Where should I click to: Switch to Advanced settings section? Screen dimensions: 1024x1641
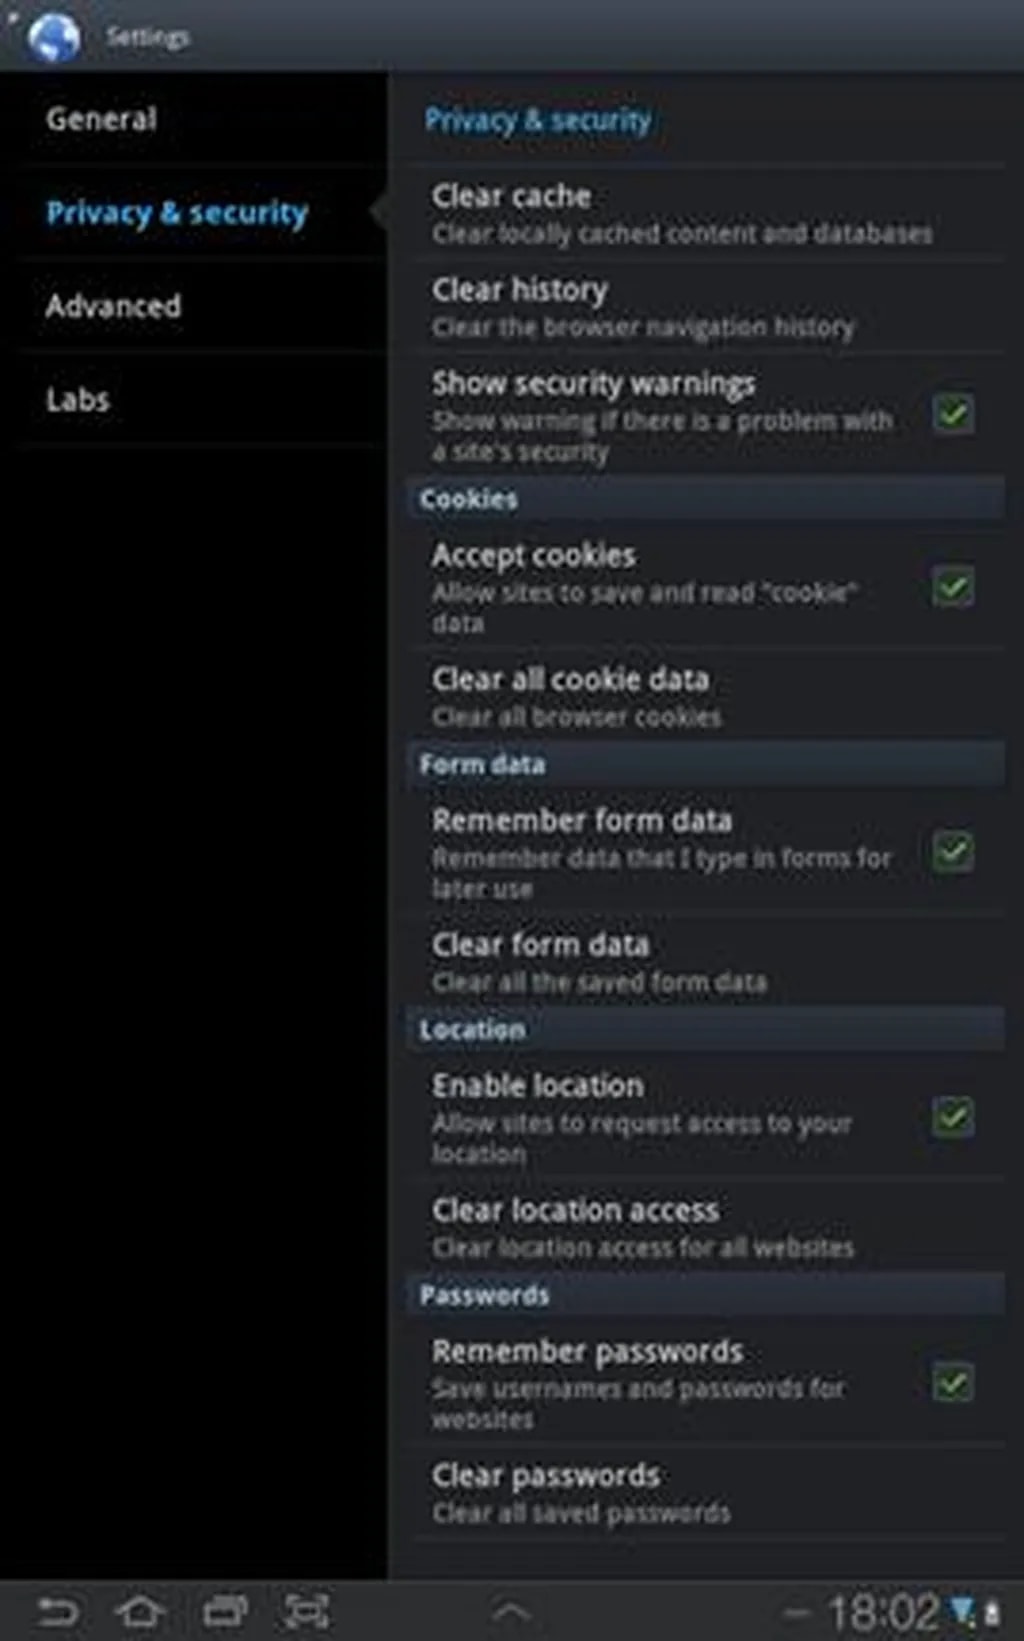tap(113, 306)
